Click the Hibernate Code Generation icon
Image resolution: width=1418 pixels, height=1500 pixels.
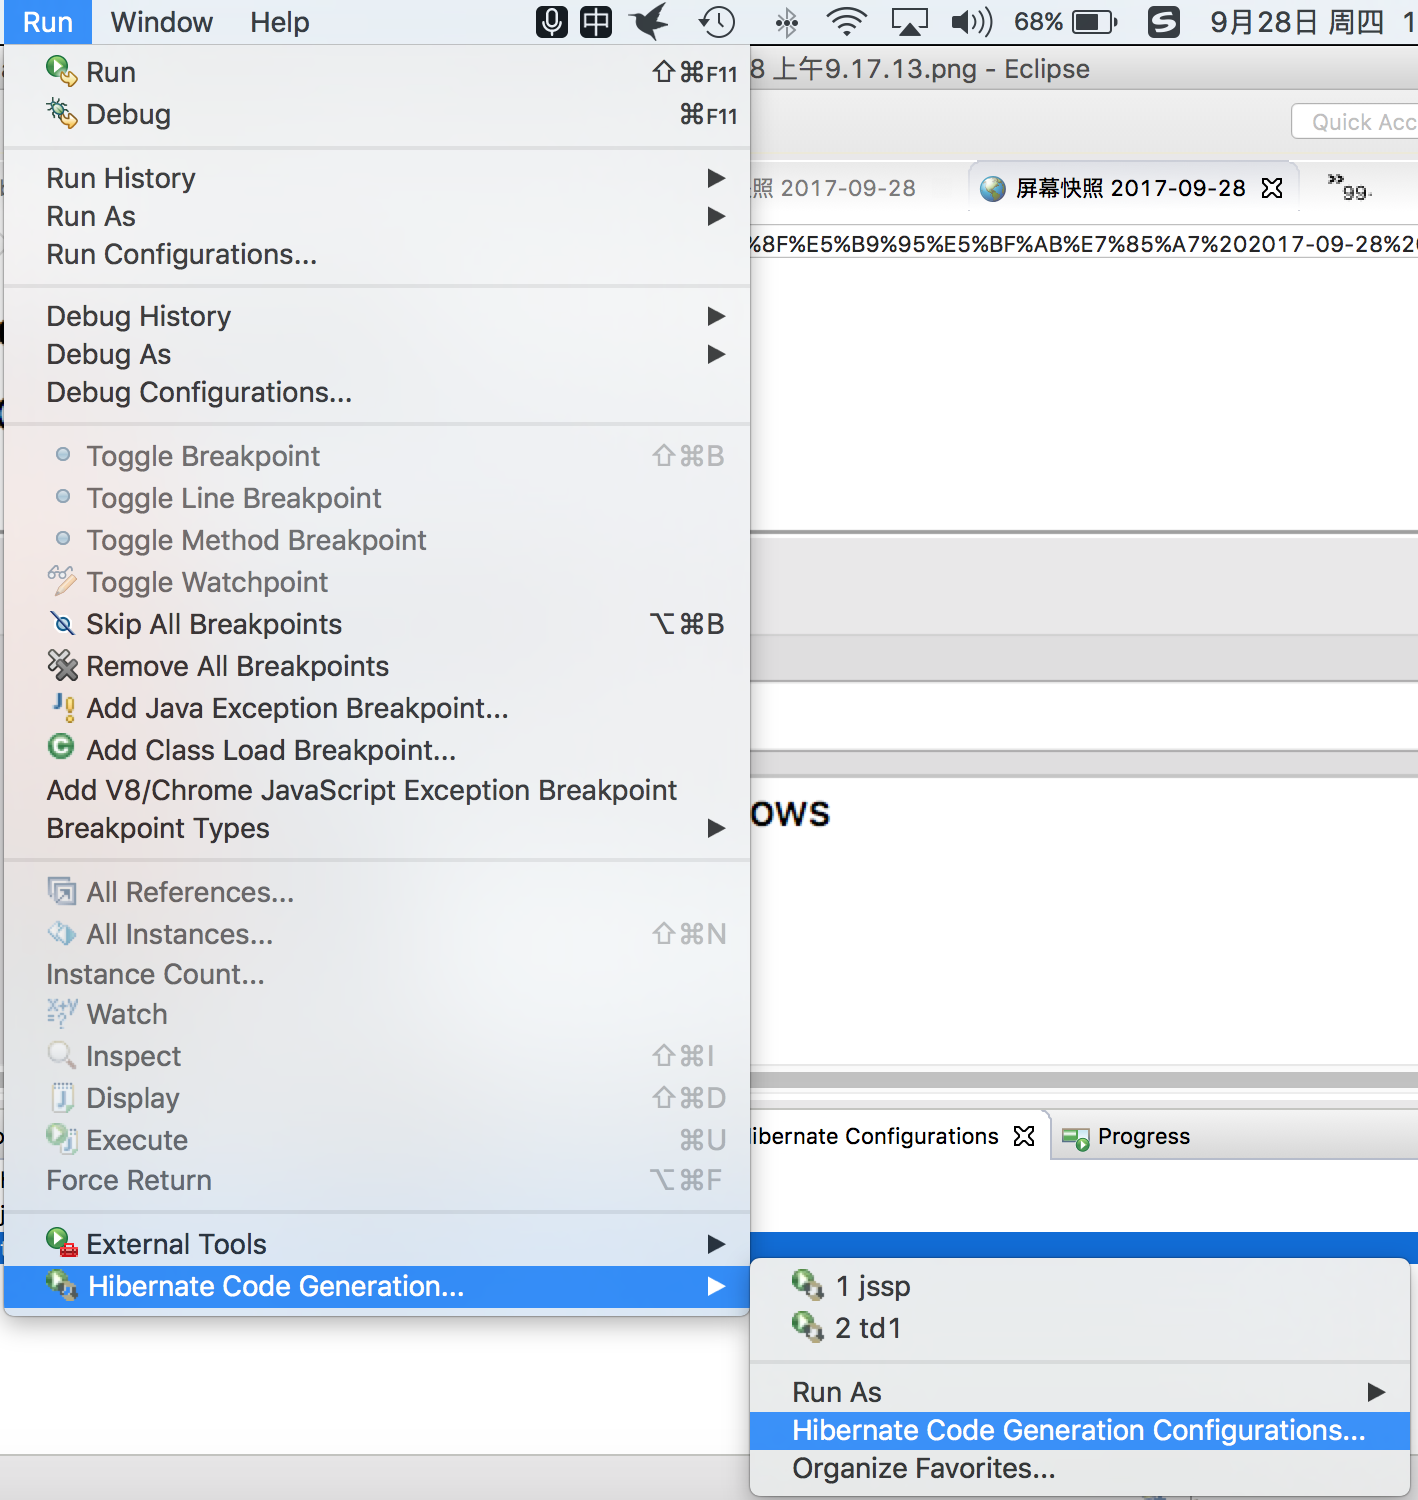point(62,1285)
